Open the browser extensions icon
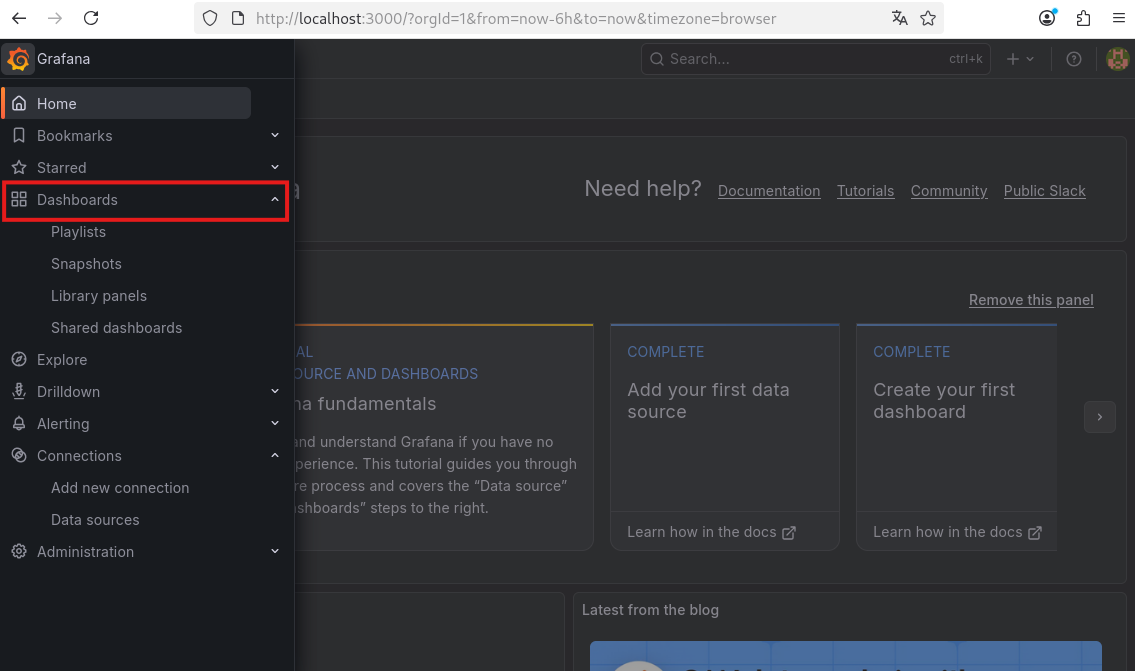Image resolution: width=1135 pixels, height=671 pixels. [1083, 18]
